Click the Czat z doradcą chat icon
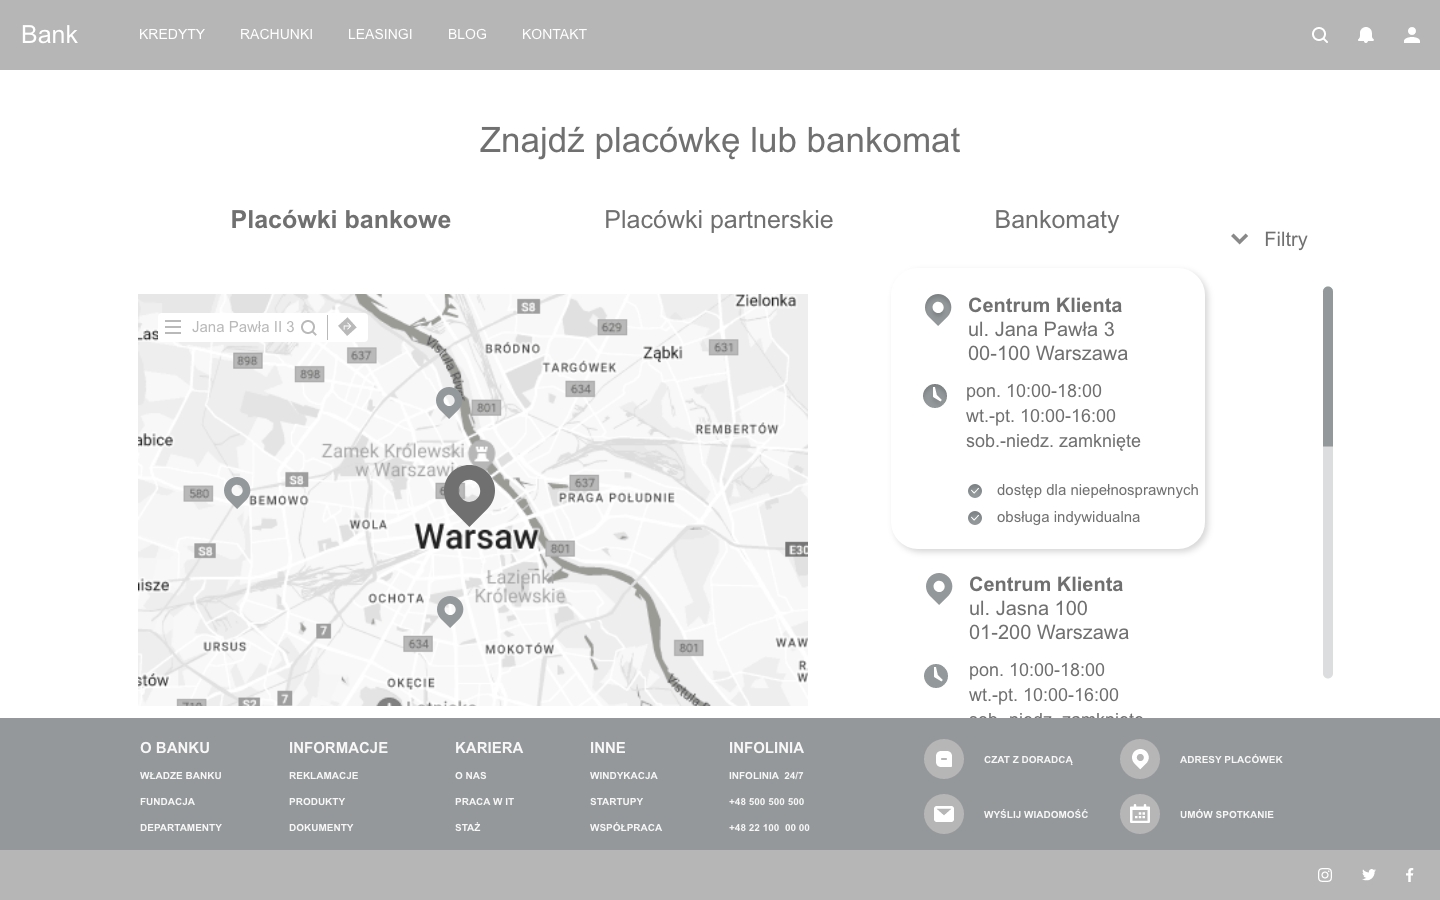Image resolution: width=1440 pixels, height=900 pixels. (943, 759)
